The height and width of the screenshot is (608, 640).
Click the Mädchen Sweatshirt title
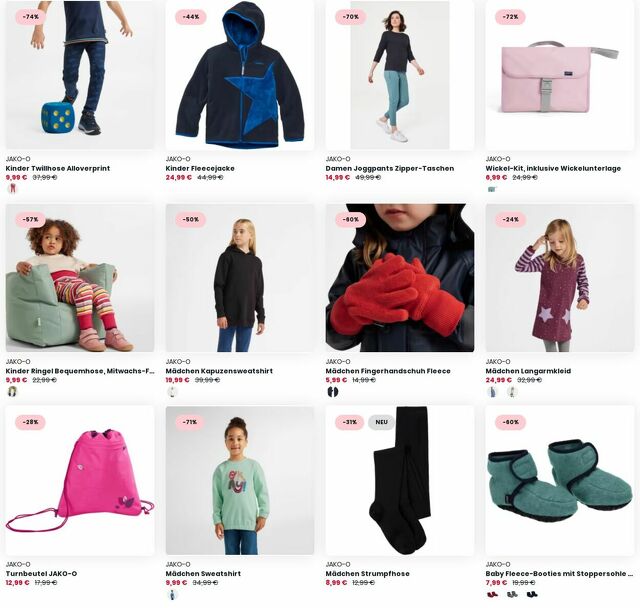[x=203, y=573]
